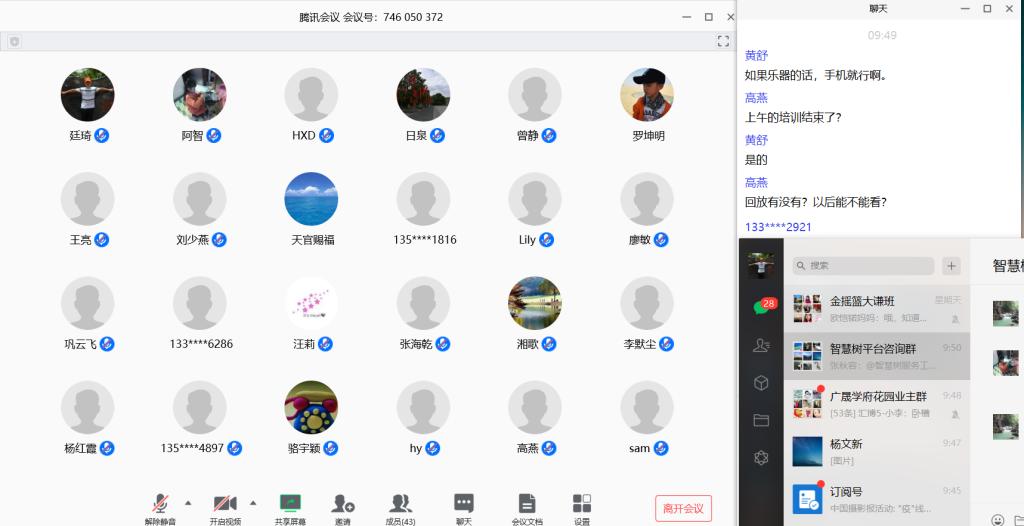Expand audio options arrow beside 解除静音
This screenshot has width=1024, height=526.
[188, 502]
